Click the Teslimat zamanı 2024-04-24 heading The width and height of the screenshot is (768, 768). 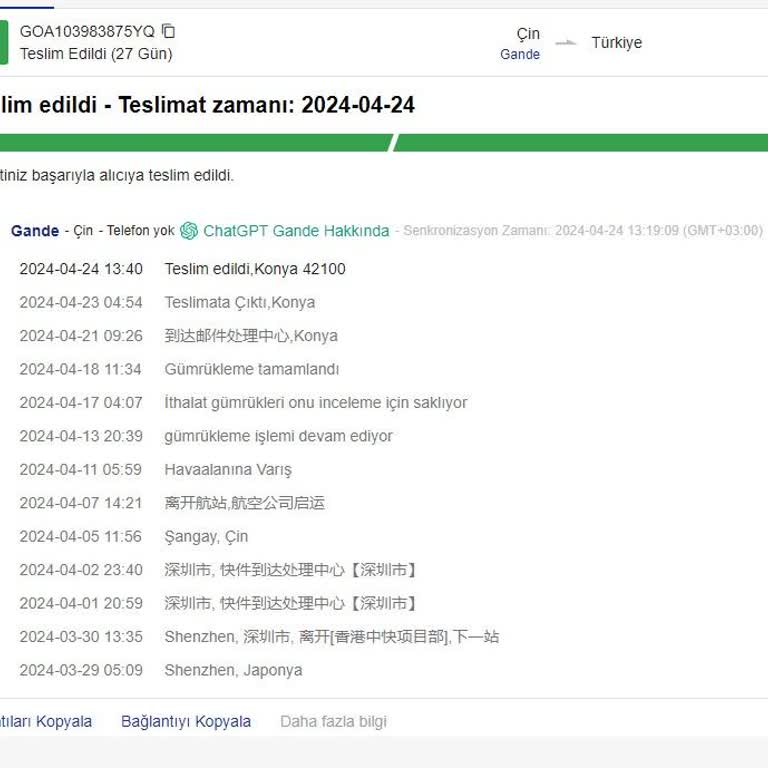[207, 104]
